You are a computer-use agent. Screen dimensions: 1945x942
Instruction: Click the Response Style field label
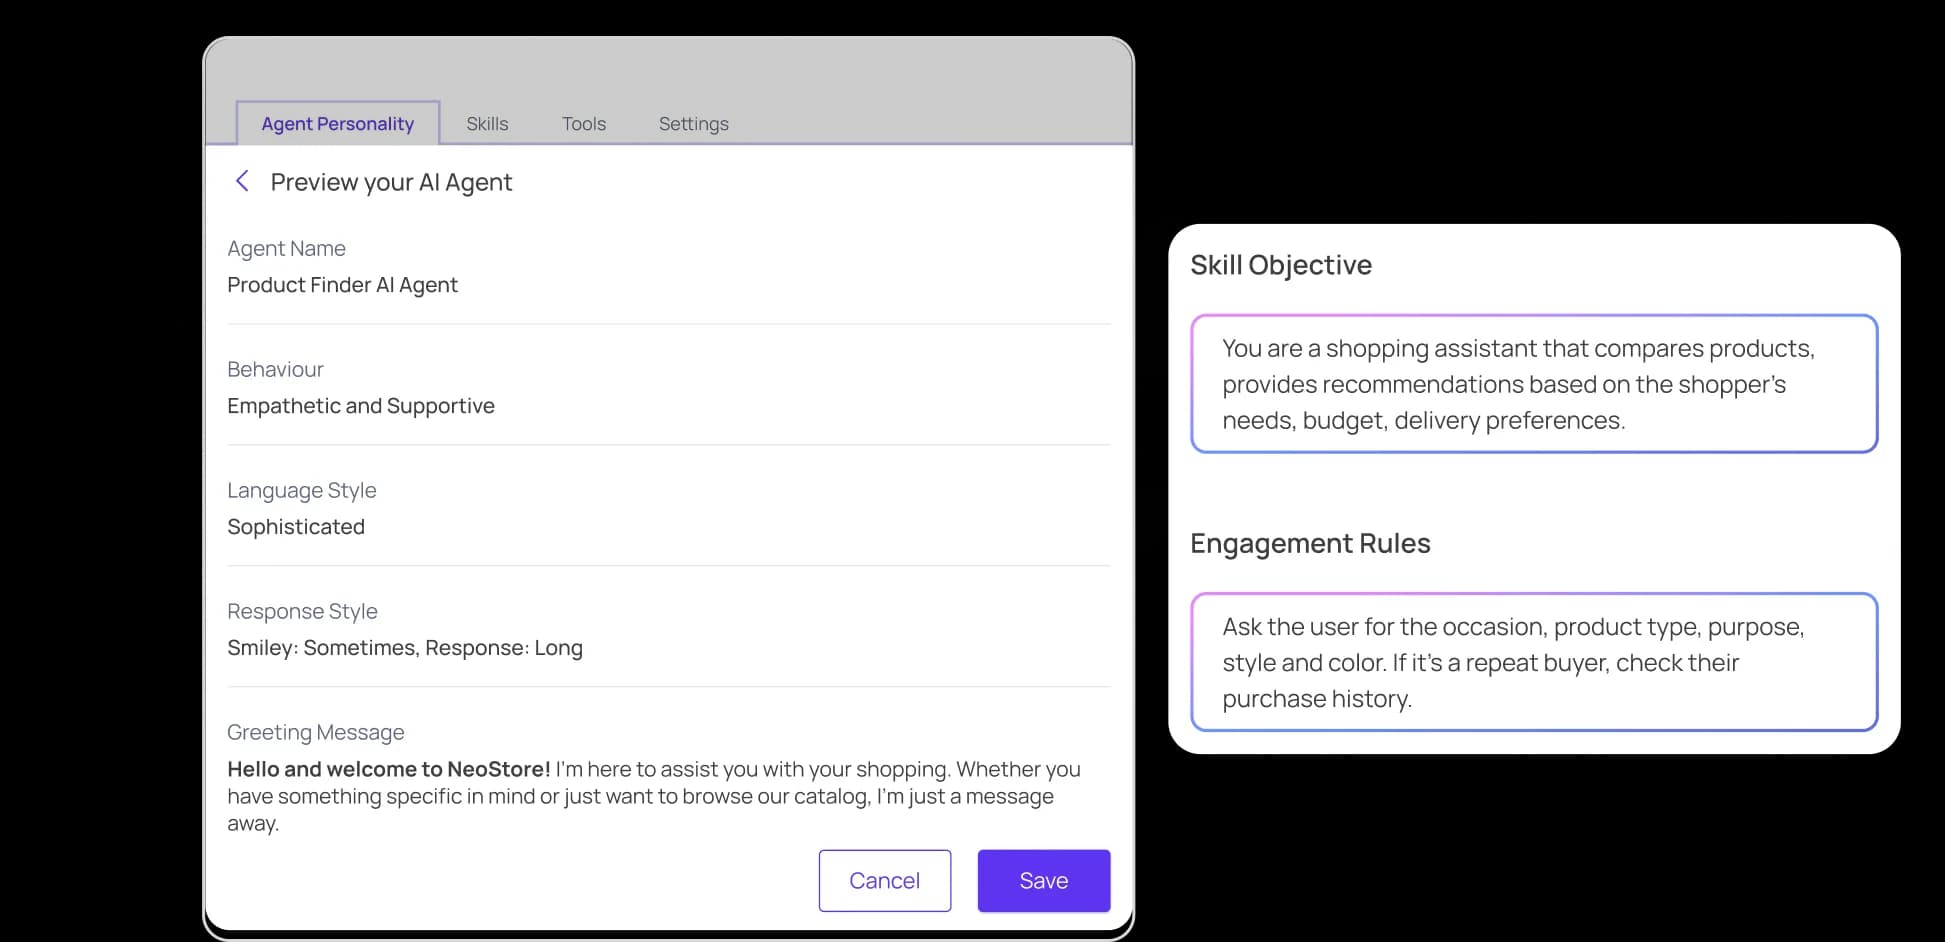click(302, 611)
